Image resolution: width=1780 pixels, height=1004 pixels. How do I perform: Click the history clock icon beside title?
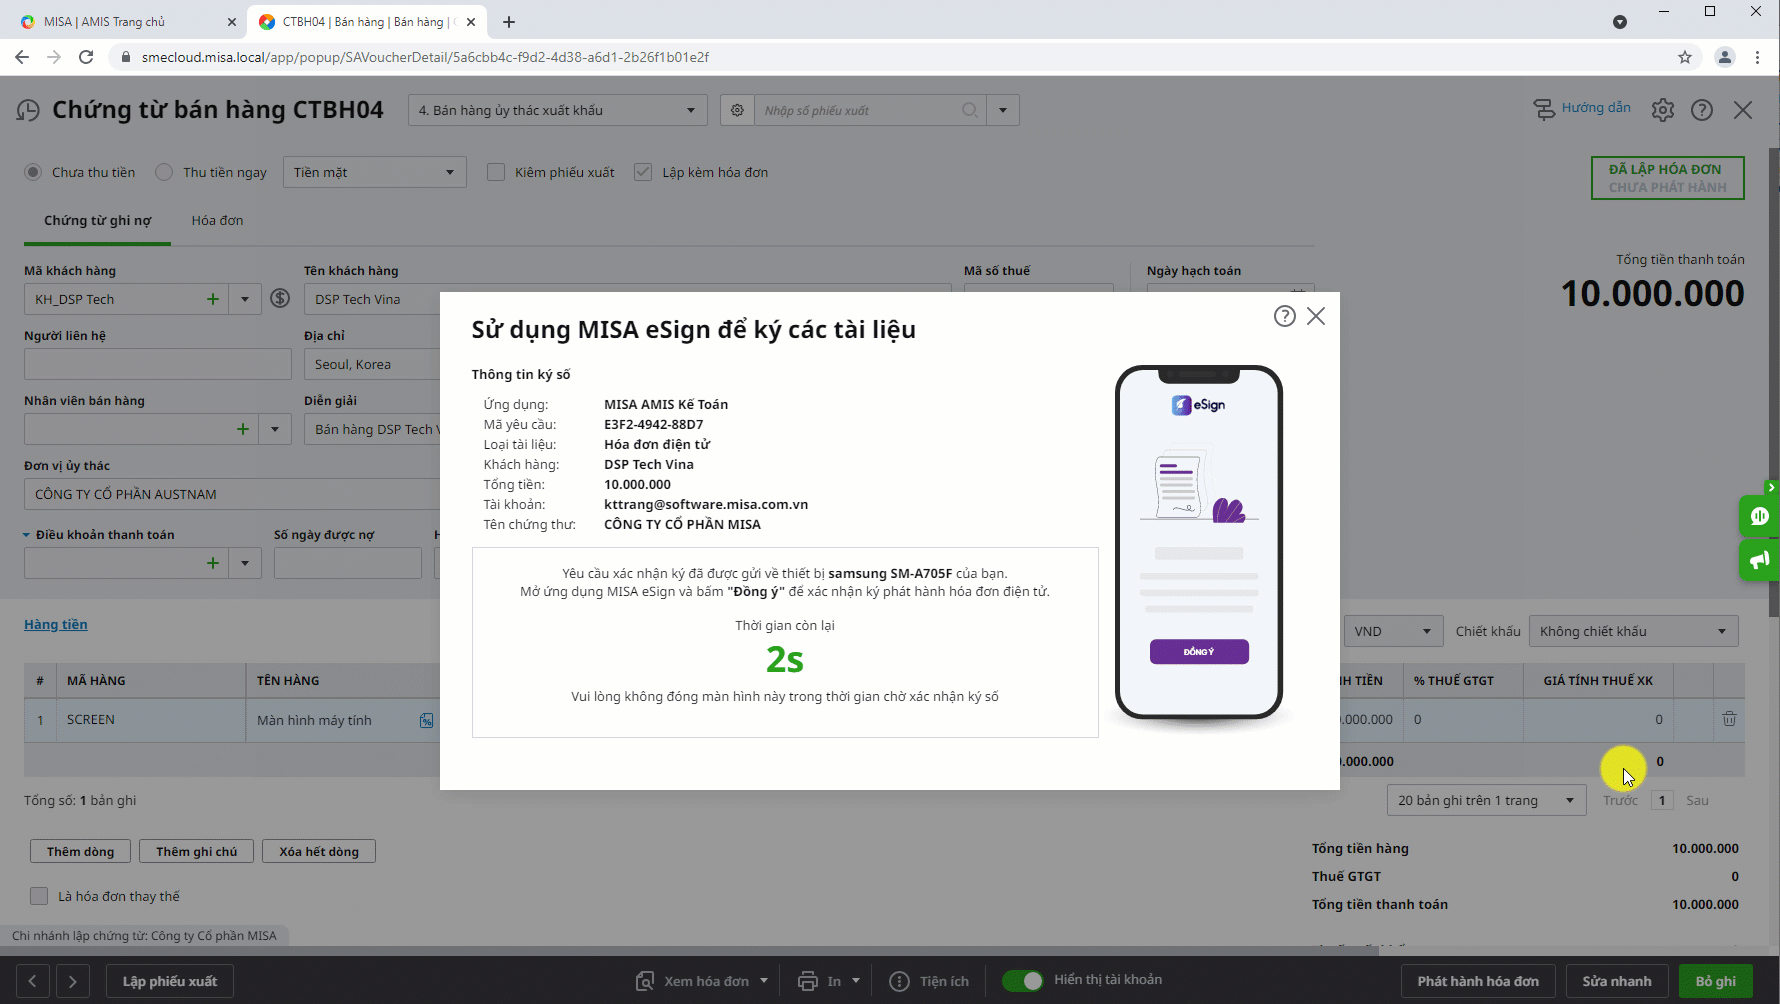coord(28,110)
